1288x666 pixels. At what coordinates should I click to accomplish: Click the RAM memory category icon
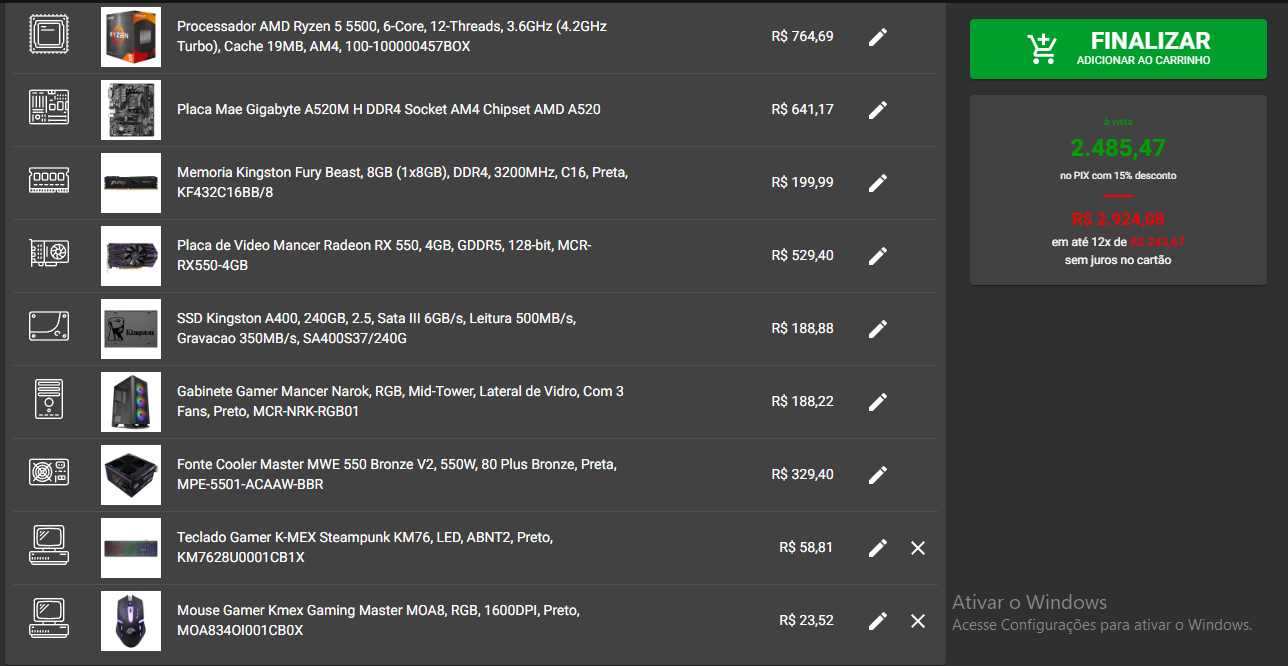pos(49,182)
